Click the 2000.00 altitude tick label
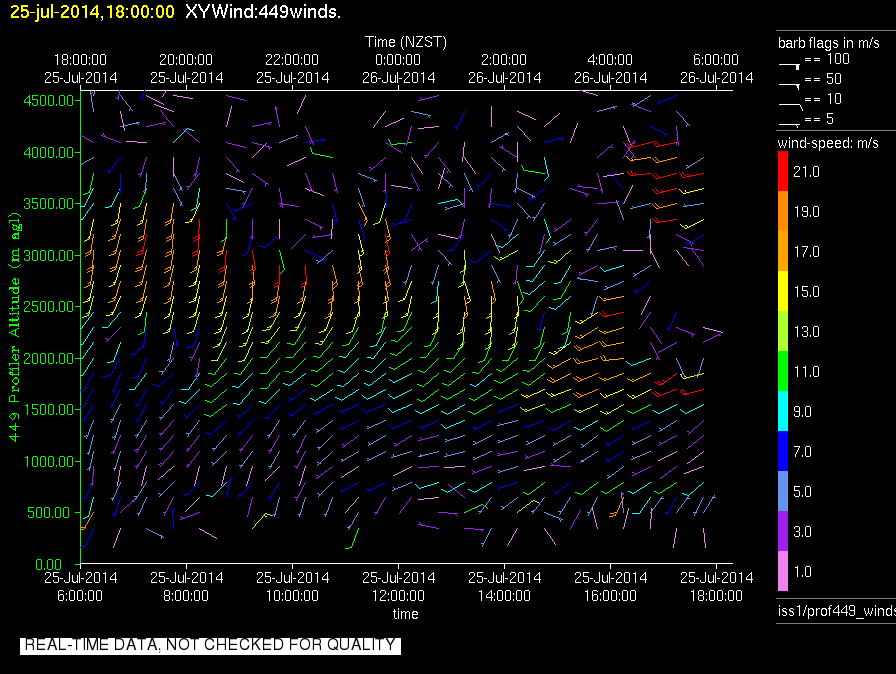Image resolution: width=896 pixels, height=674 pixels. coord(49,358)
